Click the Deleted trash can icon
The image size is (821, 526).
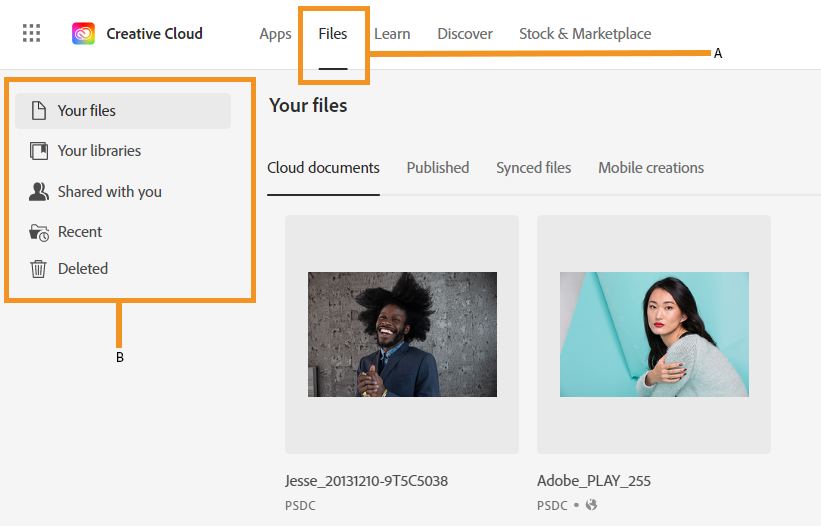click(x=39, y=269)
